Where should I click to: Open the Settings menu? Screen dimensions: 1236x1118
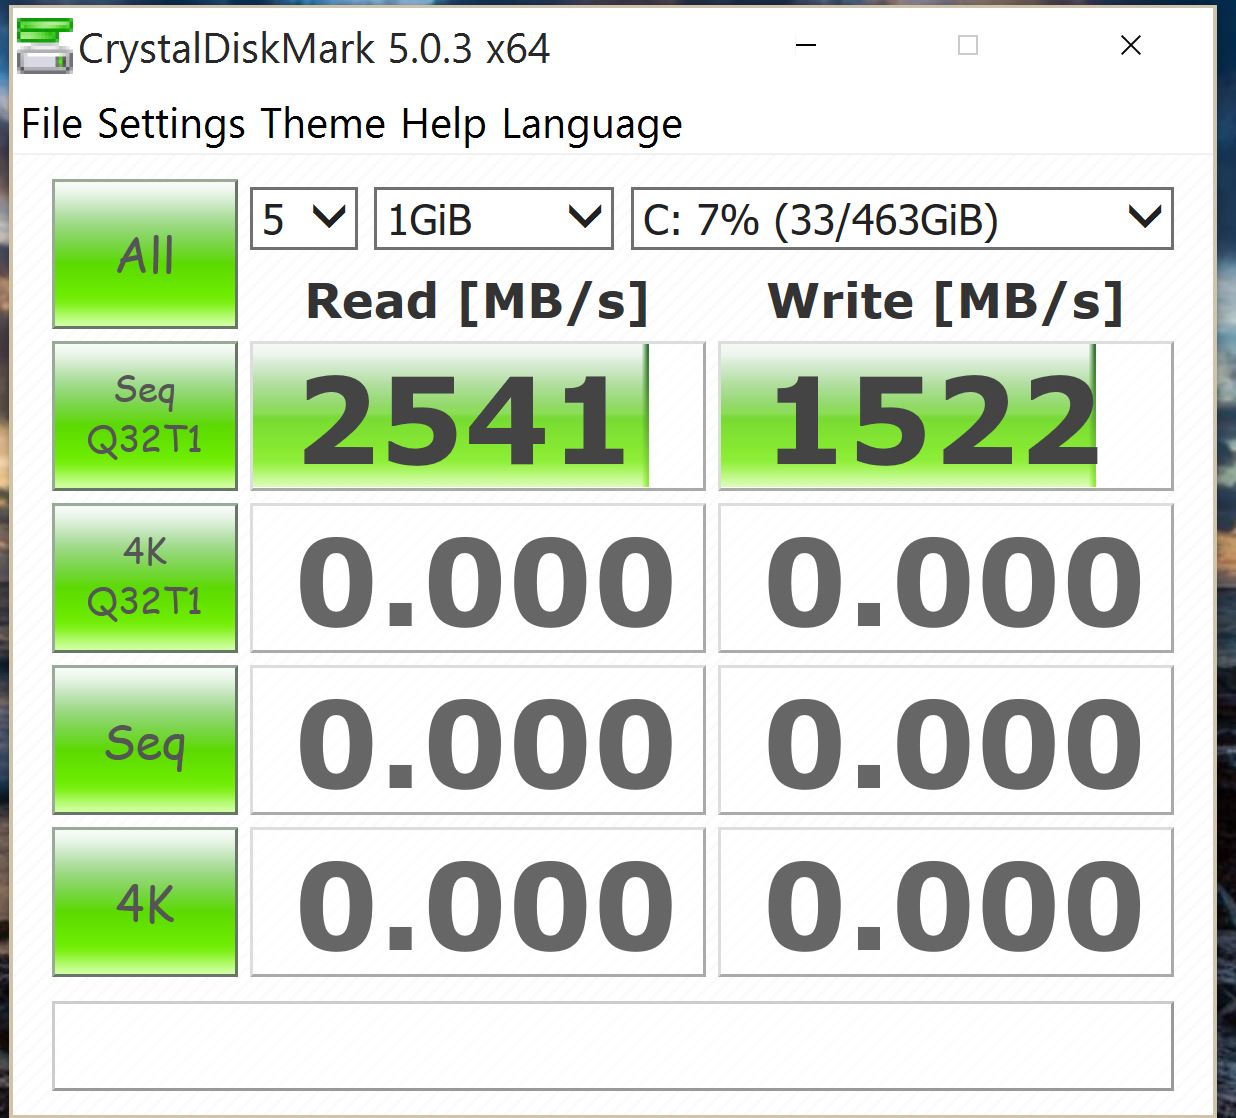click(171, 124)
